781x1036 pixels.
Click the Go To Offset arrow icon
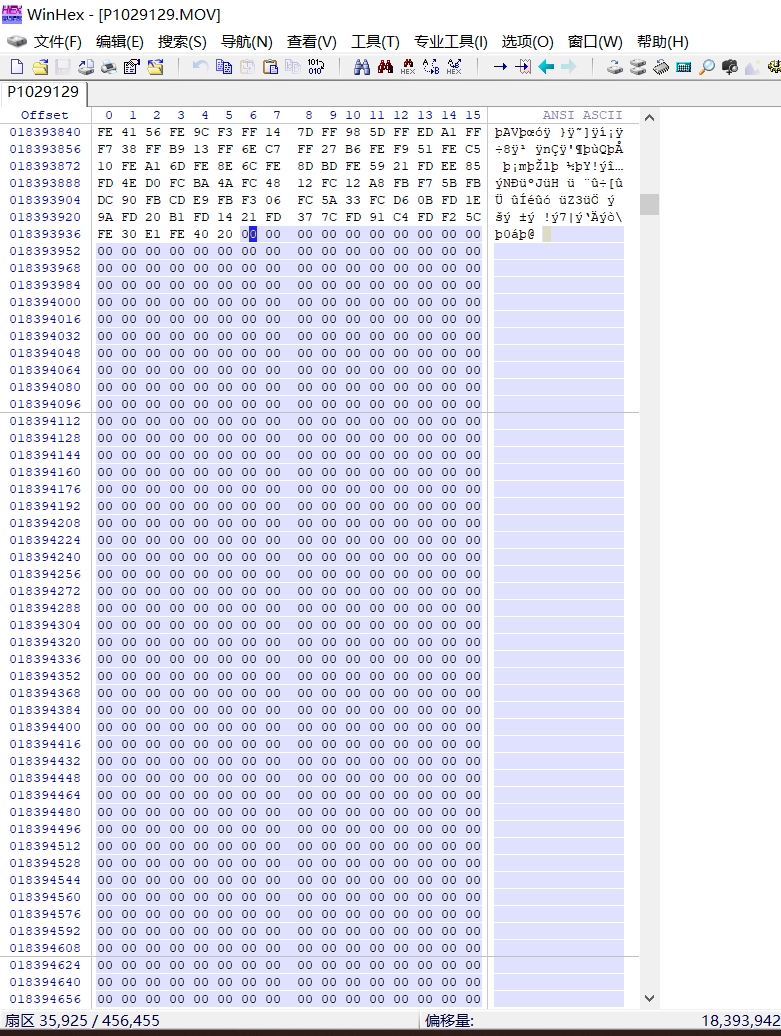tap(500, 67)
